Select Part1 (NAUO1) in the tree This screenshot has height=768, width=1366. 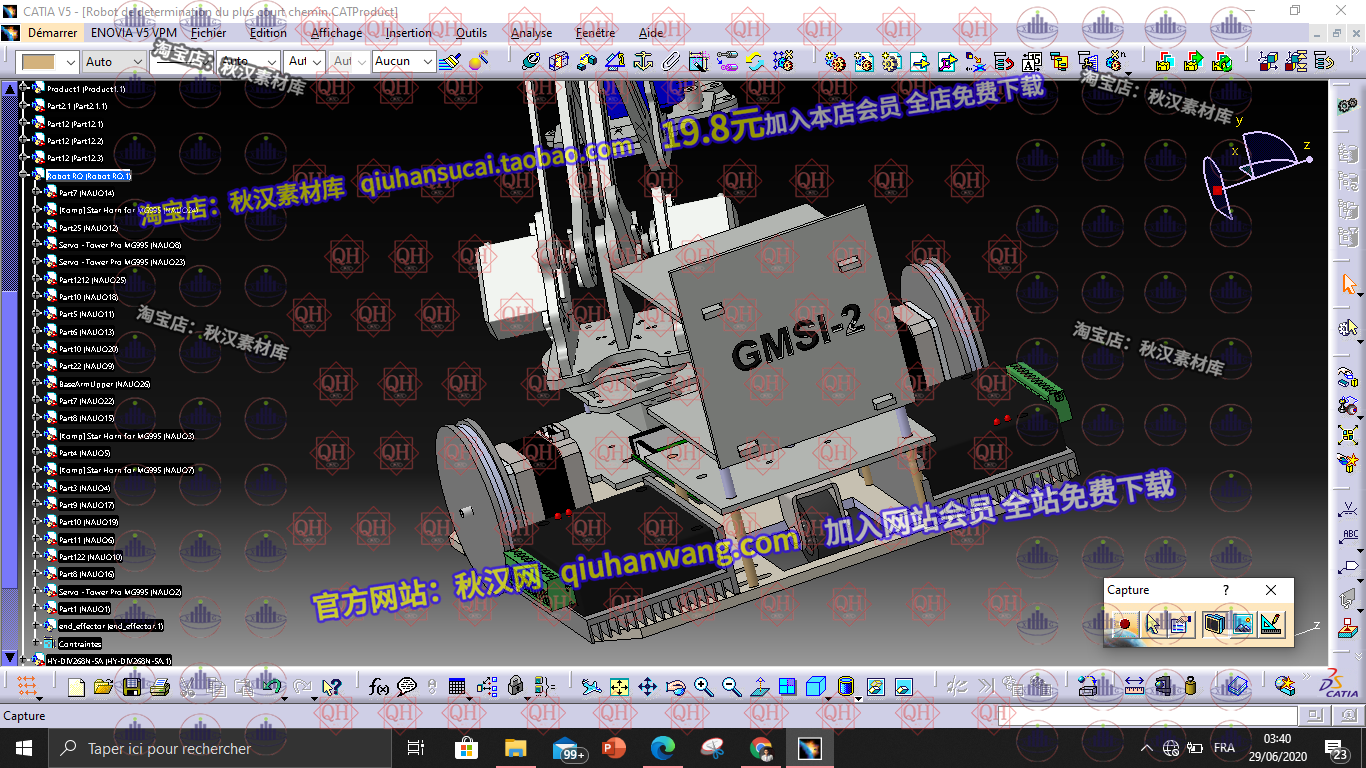pyautogui.click(x=85, y=609)
